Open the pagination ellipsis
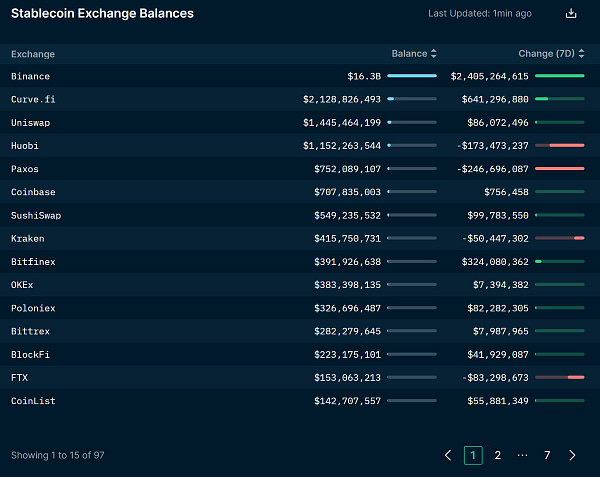This screenshot has height=477, width=600. coord(522,455)
